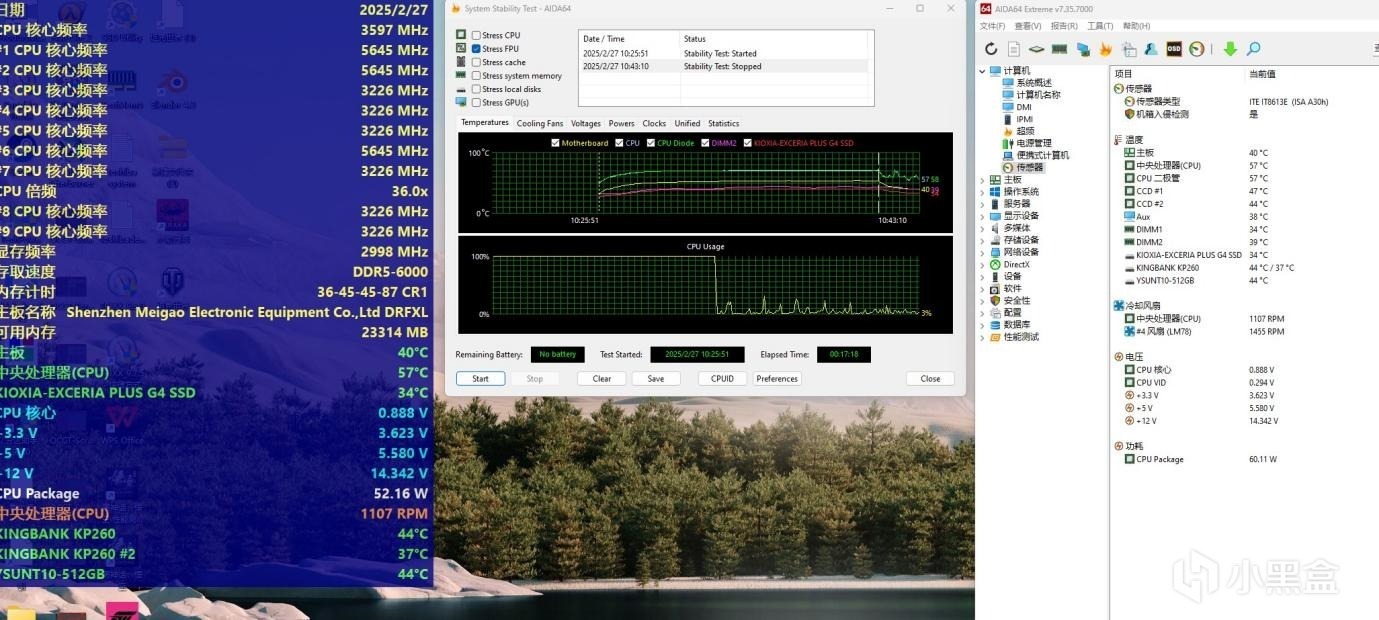This screenshot has height=620, width=1379.
Task: Expand the 操作系统 tree node
Action: pos(982,192)
